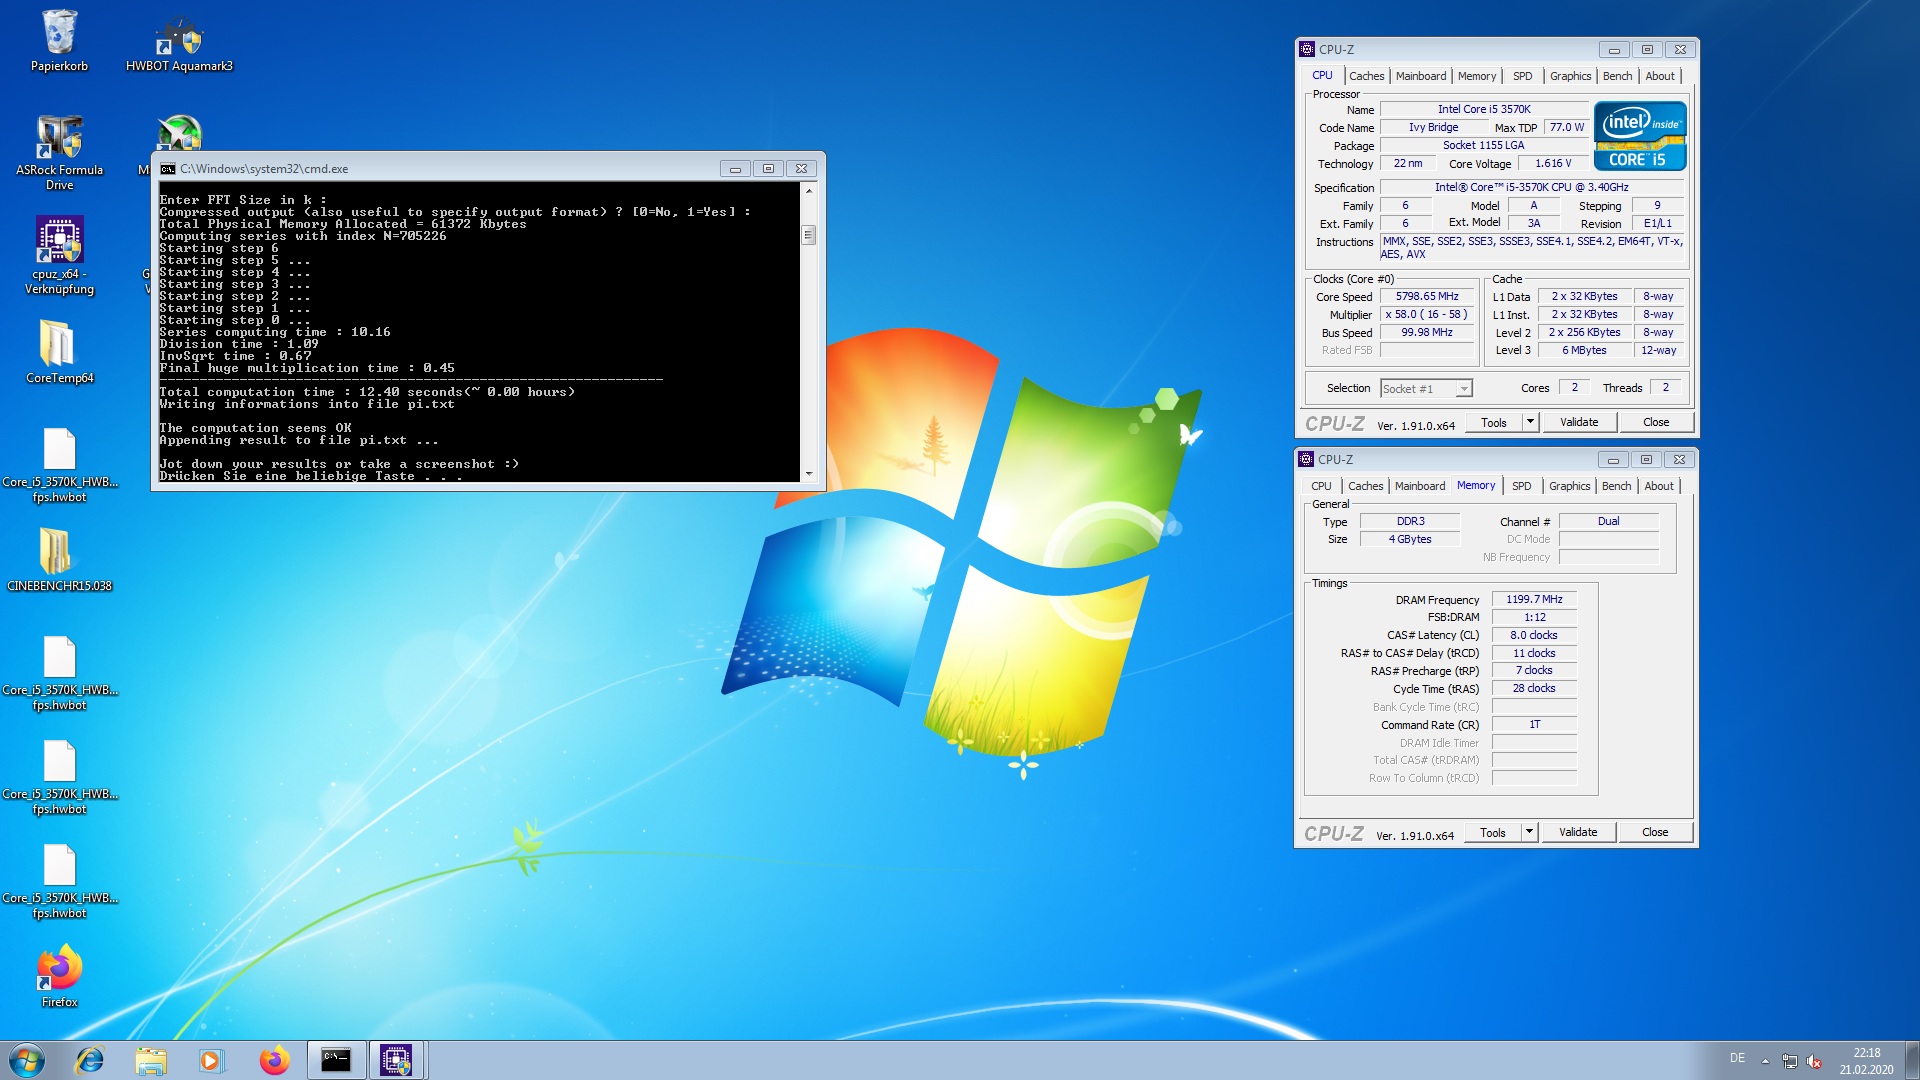Select the Core_i5_3570K_HWB file just above Firefox
1920x1080 pixels.
coord(59,881)
